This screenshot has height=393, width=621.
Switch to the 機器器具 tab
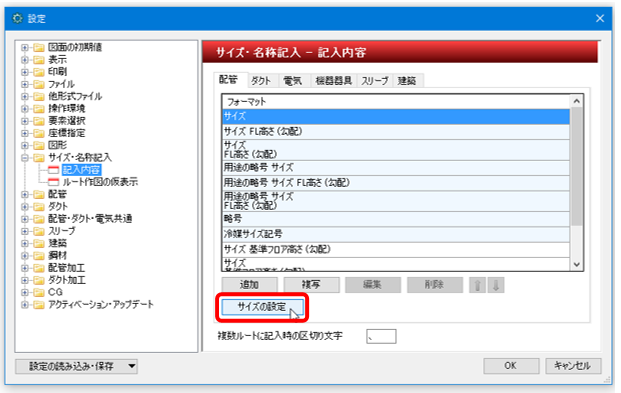tap(333, 81)
